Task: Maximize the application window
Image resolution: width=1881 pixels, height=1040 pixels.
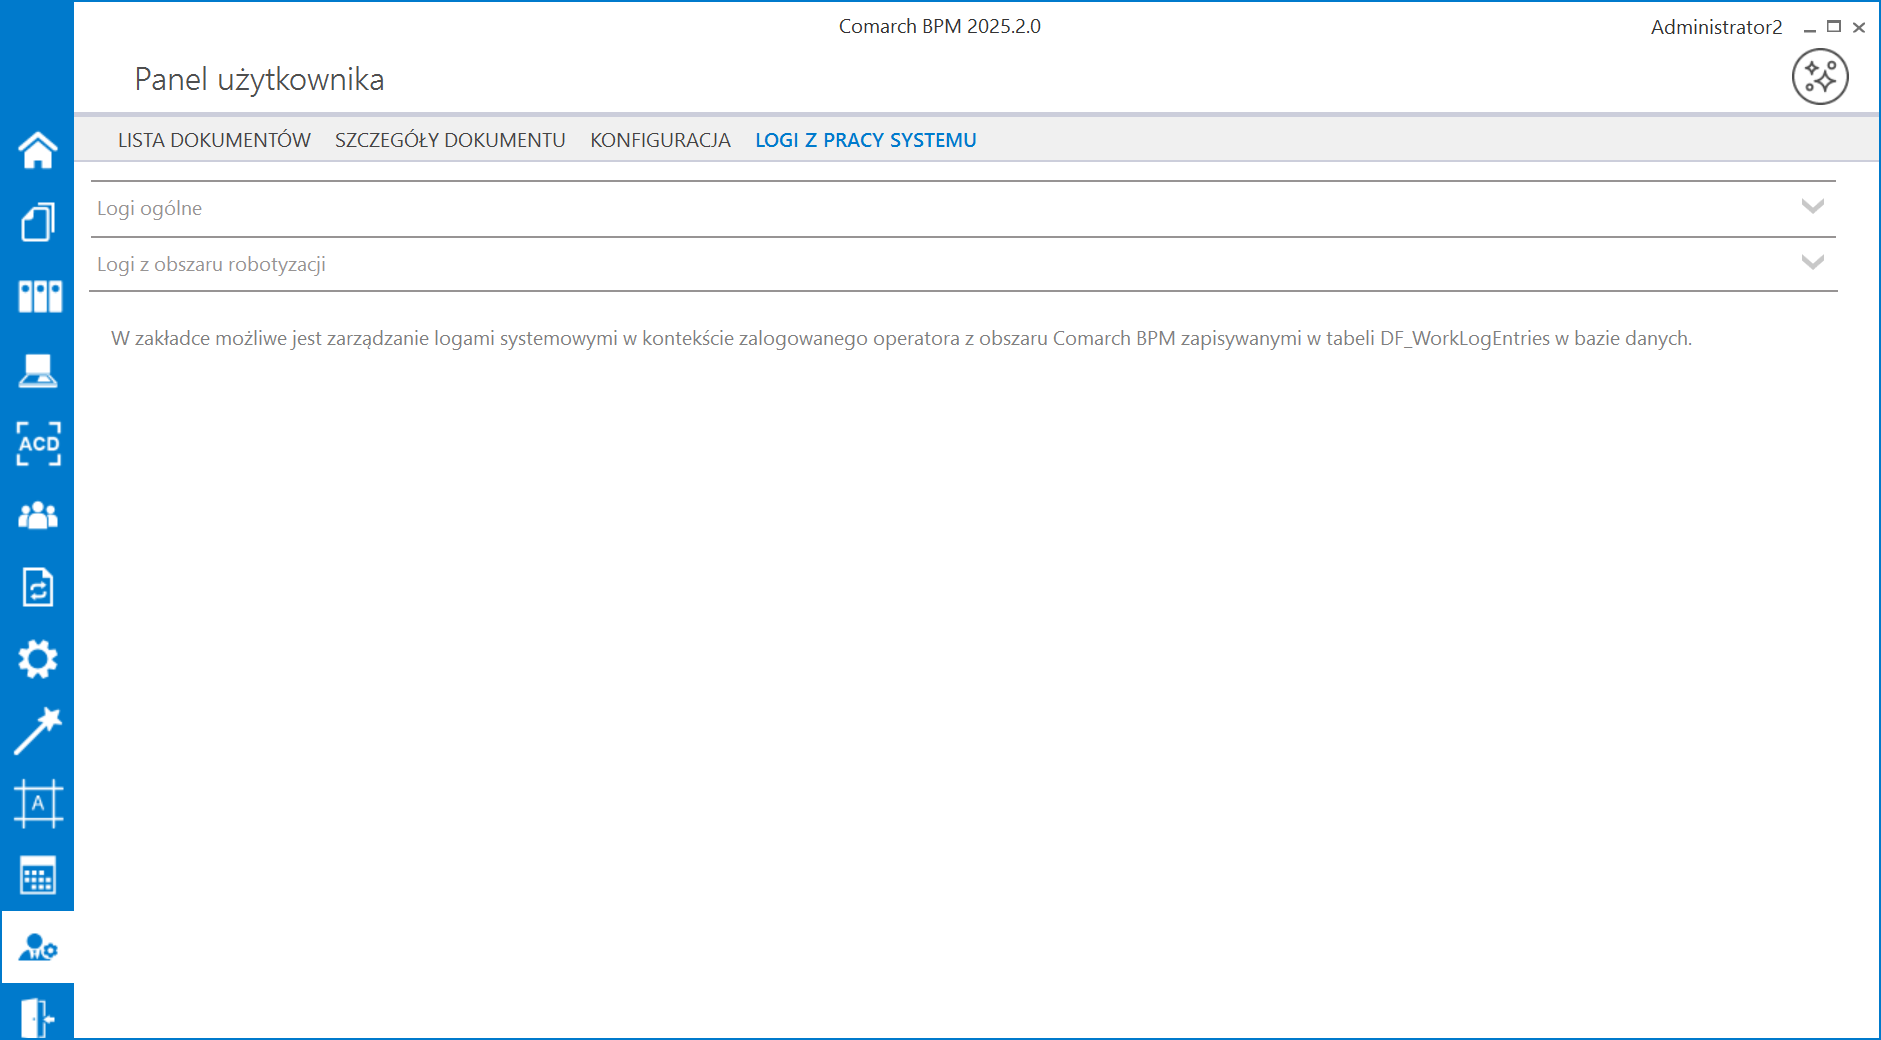Action: (1834, 27)
